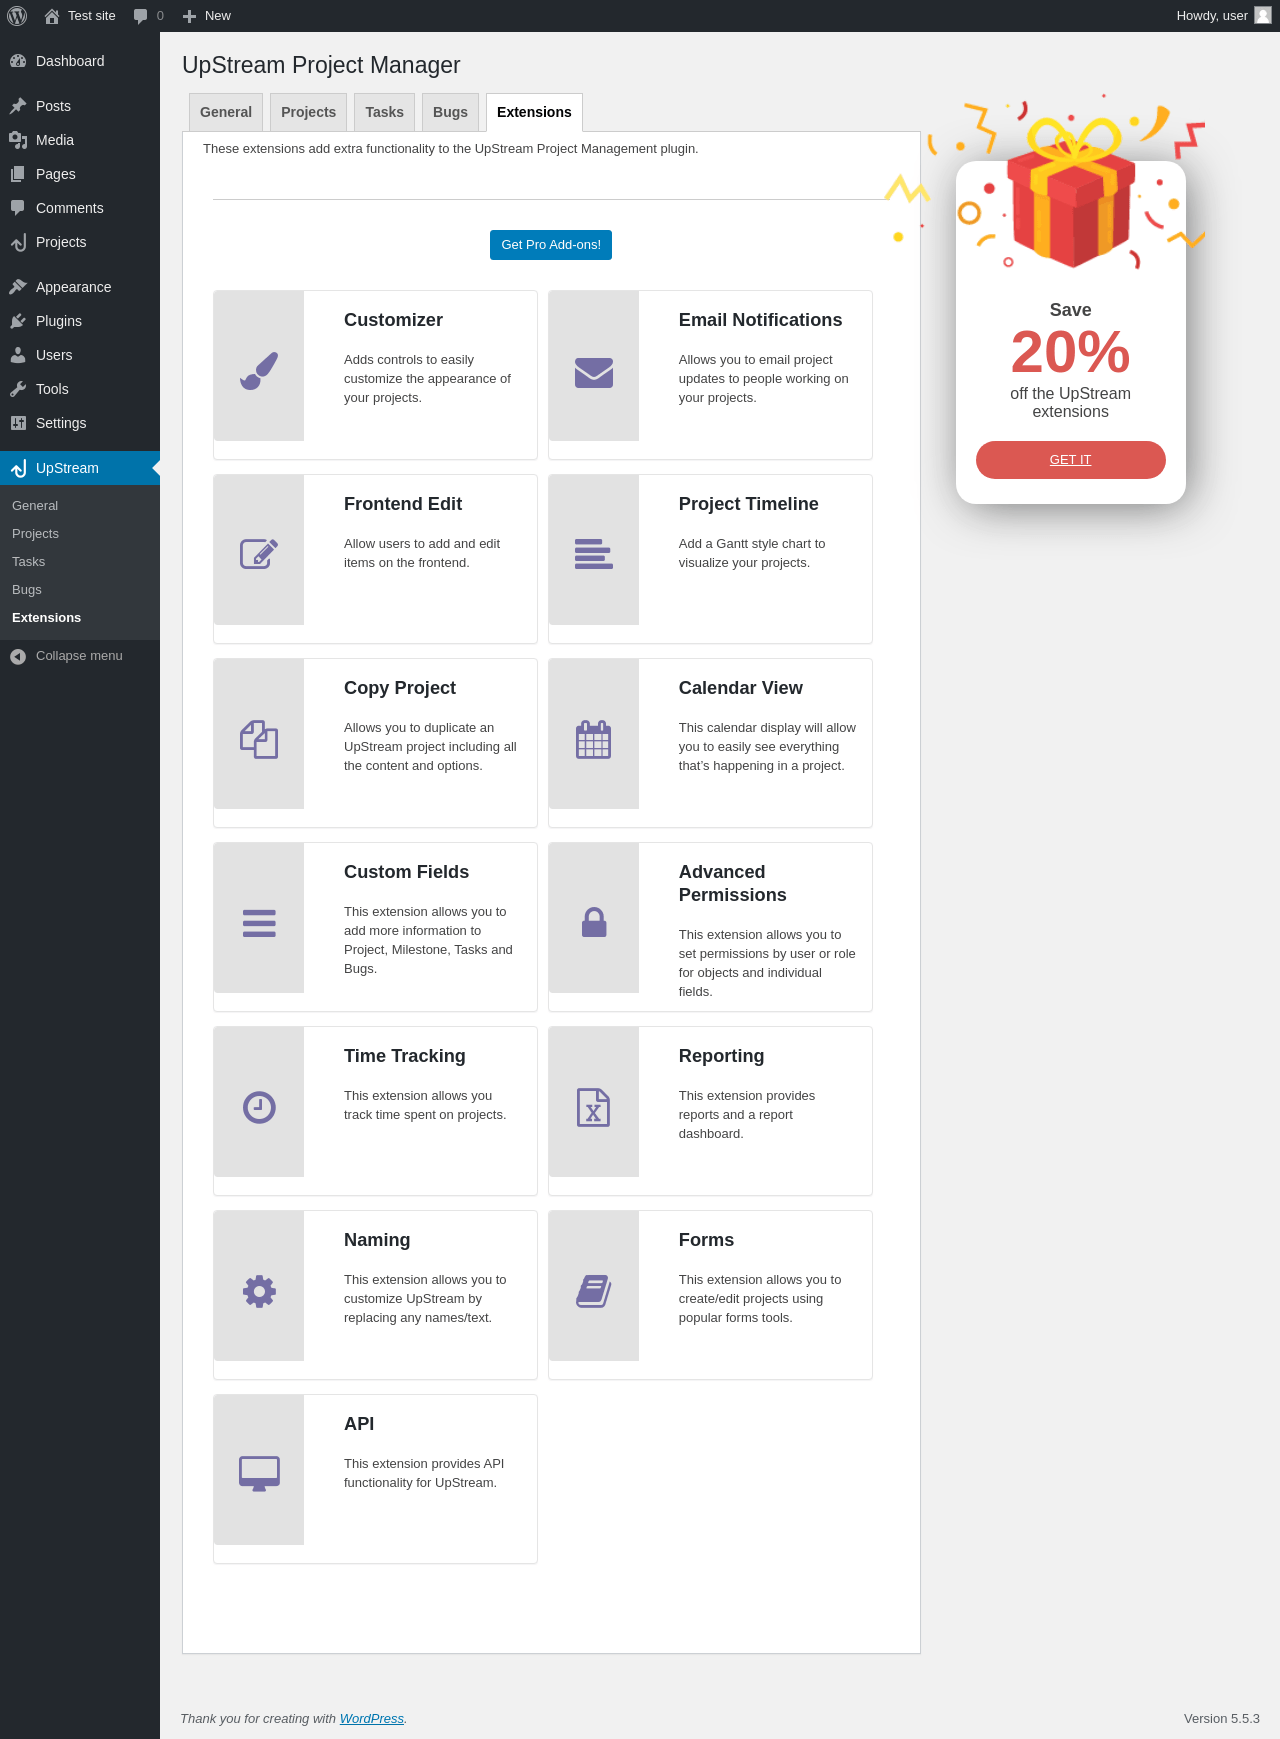Open Comments in the admin sidebar
The width and height of the screenshot is (1280, 1739).
tap(80, 208)
